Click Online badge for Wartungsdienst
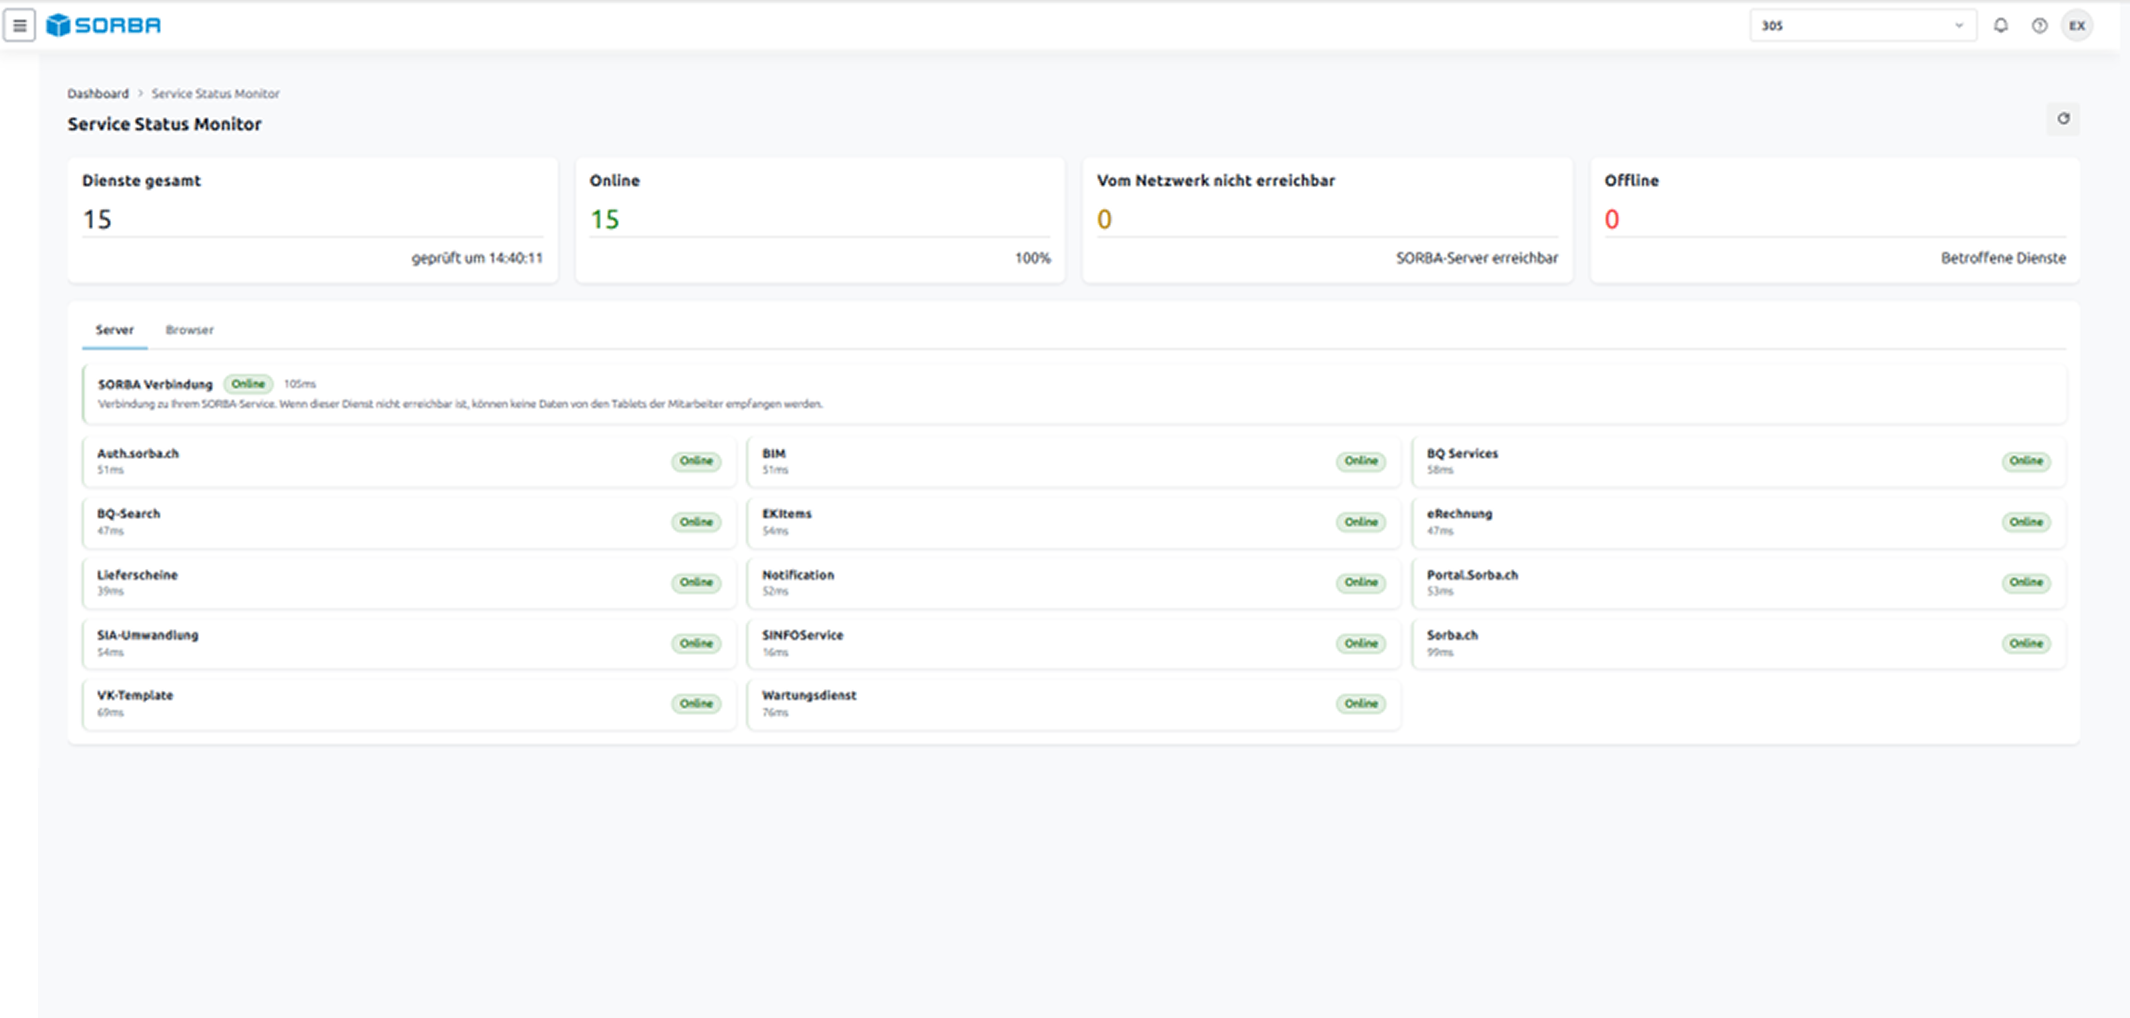This screenshot has height=1018, width=2130. (1361, 704)
